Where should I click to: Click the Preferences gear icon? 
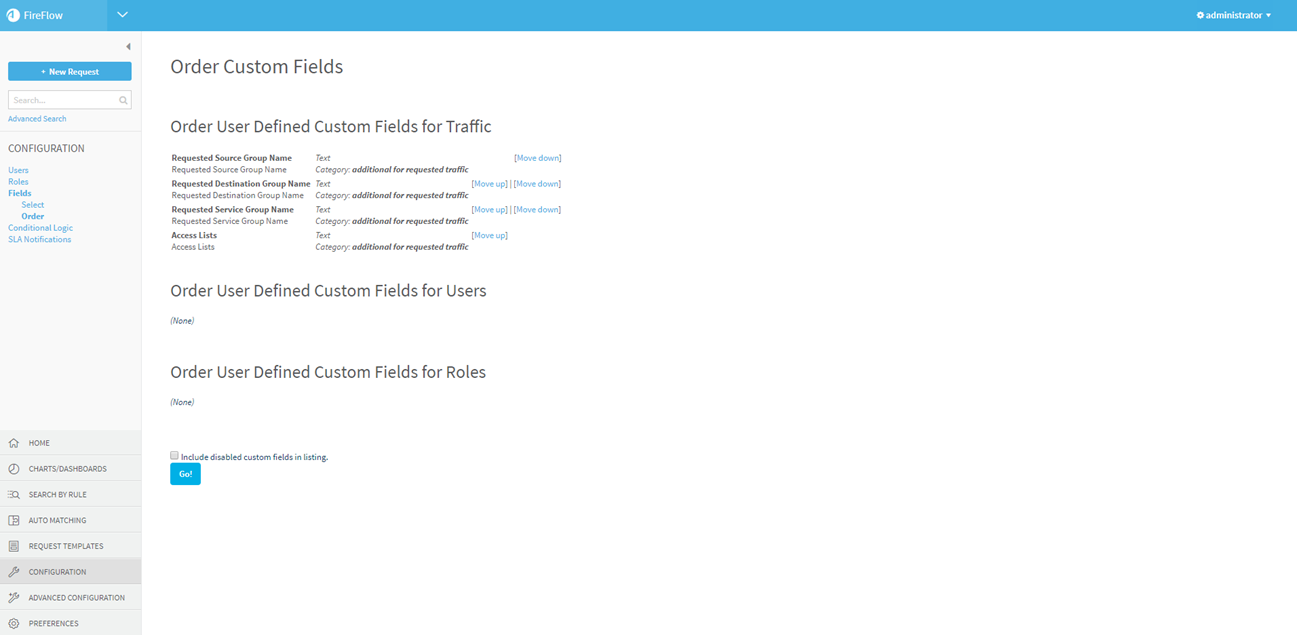point(14,624)
